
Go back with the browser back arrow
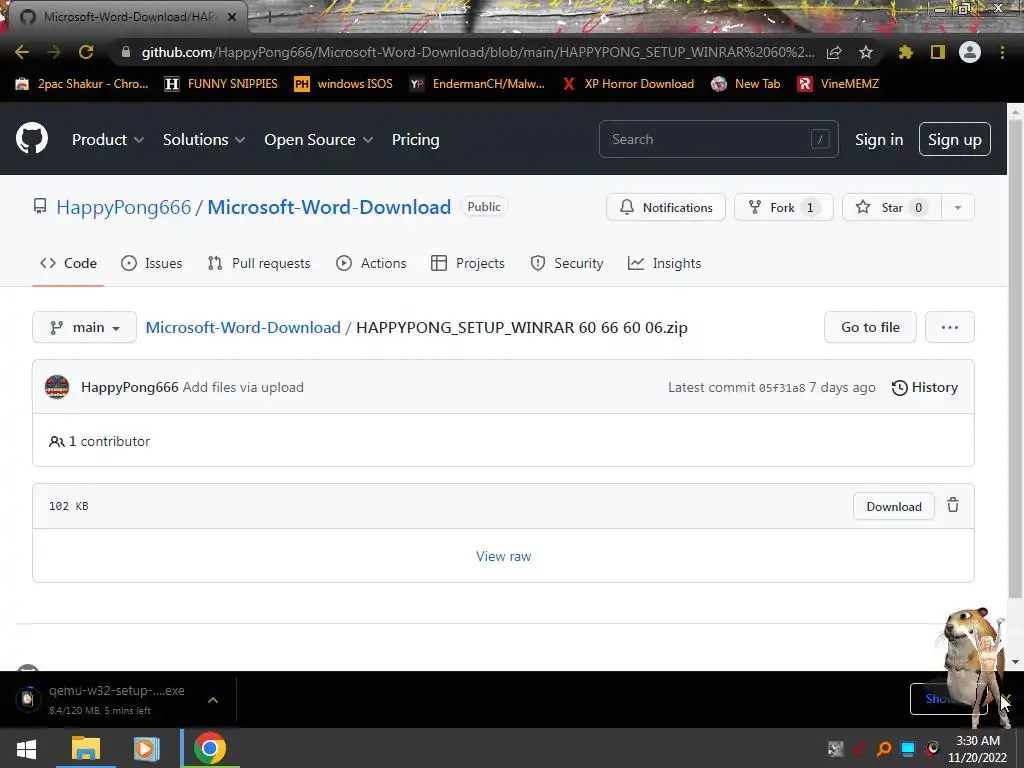[22, 52]
